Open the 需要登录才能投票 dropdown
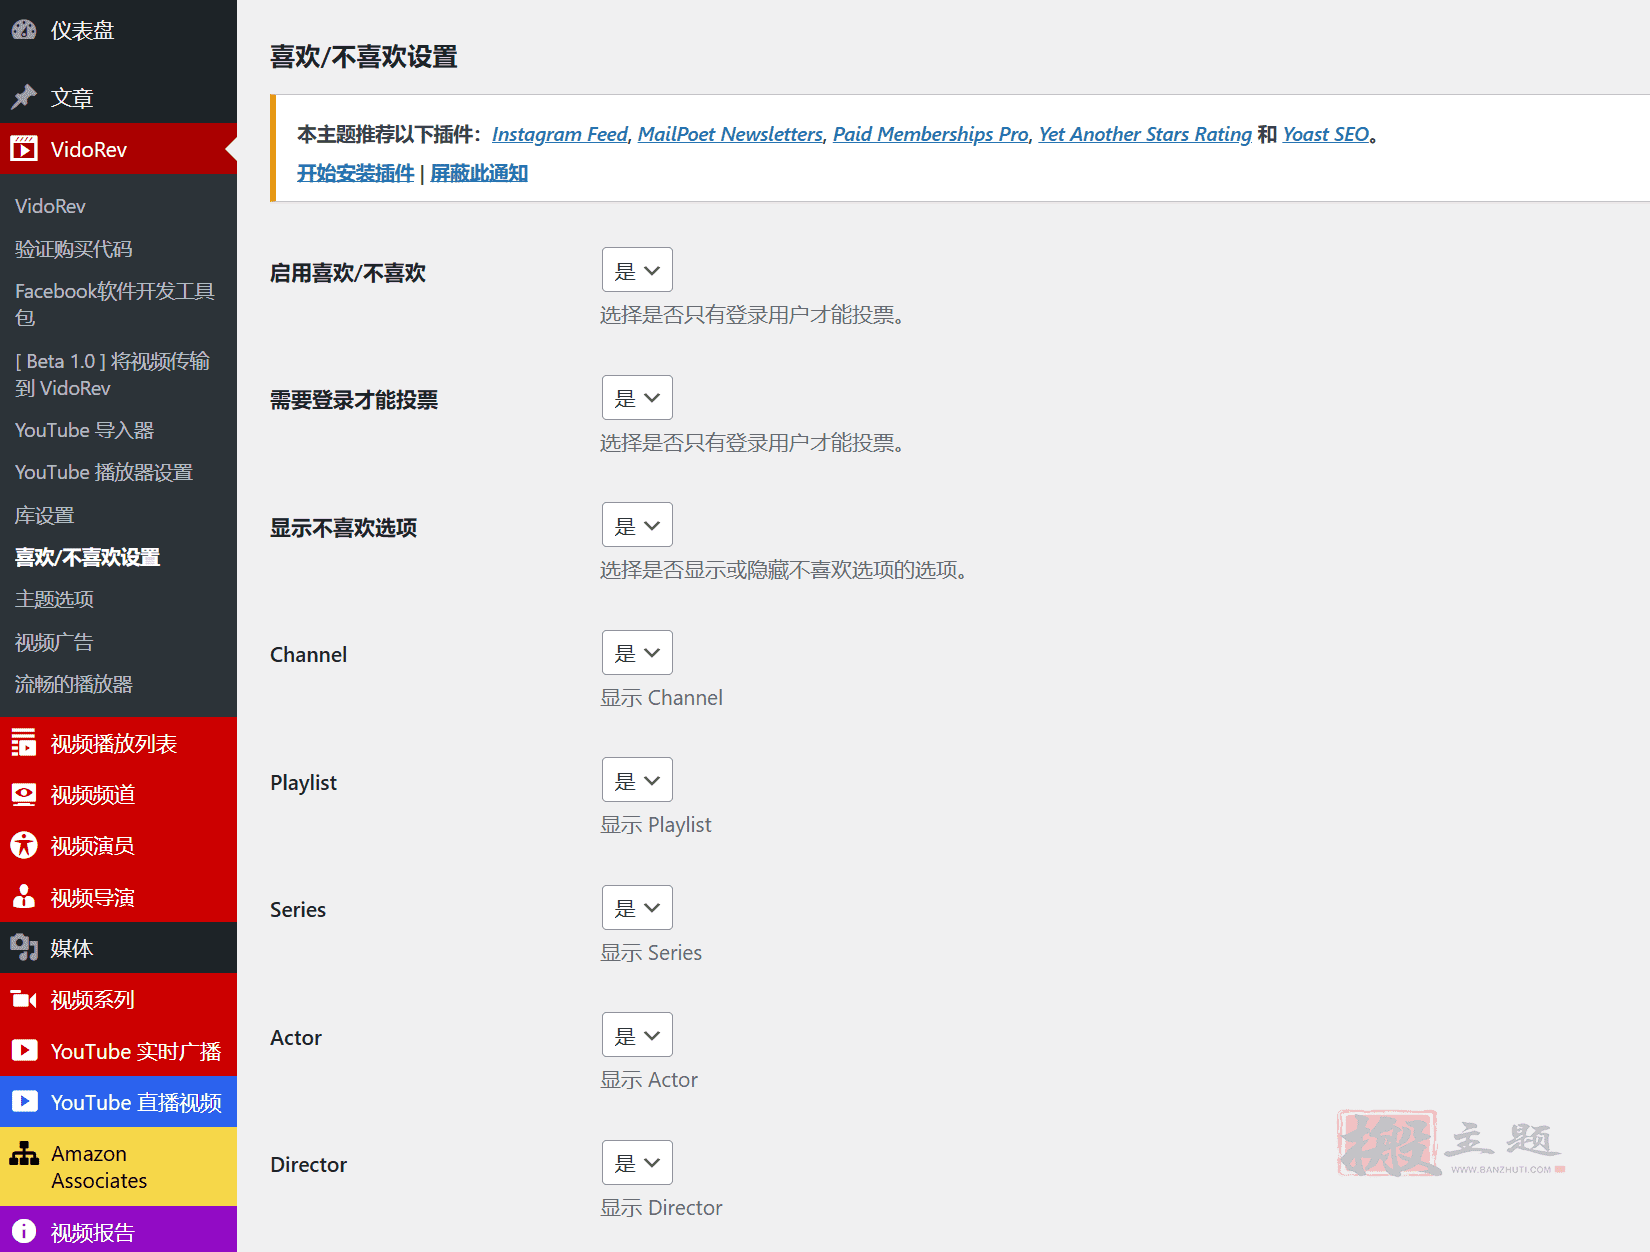The width and height of the screenshot is (1650, 1252). tap(637, 398)
